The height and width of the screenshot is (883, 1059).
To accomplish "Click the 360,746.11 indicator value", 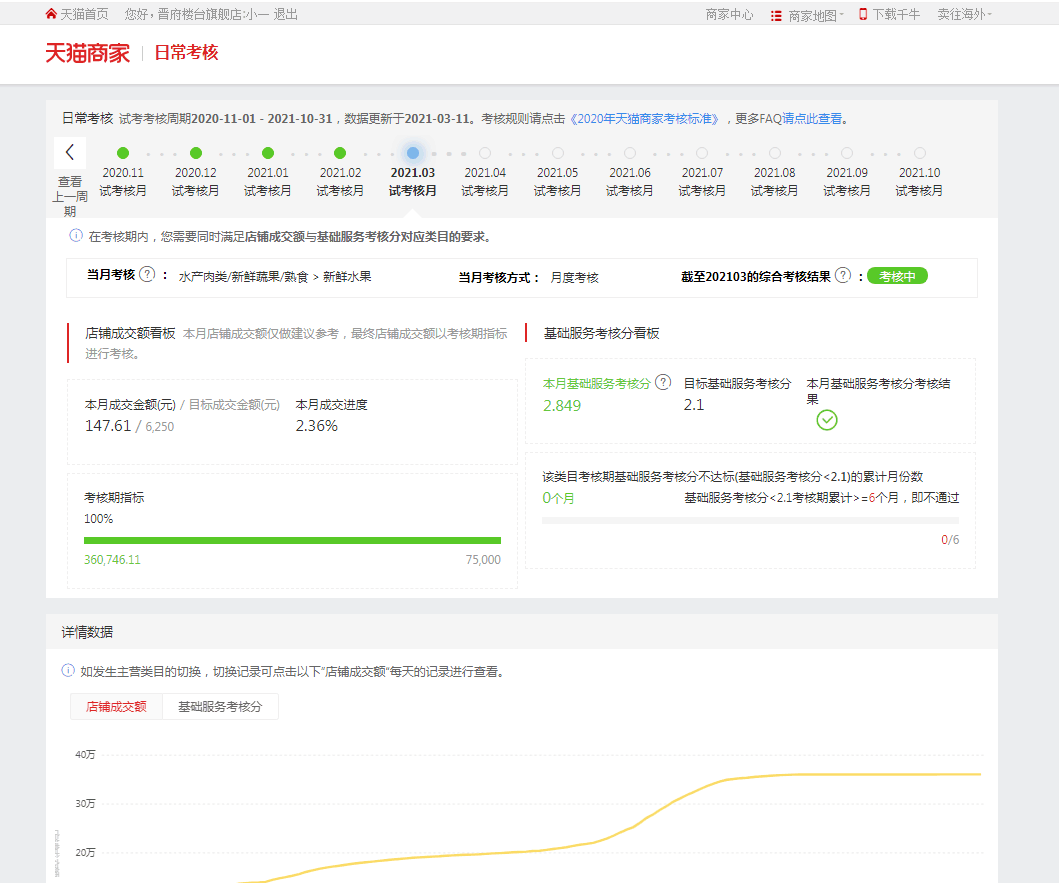I will pyautogui.click(x=112, y=559).
